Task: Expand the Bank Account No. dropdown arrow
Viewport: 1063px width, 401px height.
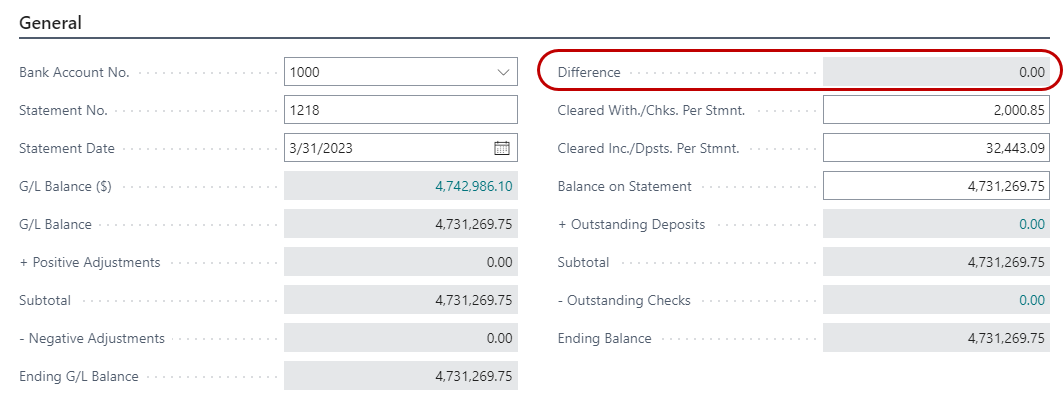Action: pyautogui.click(x=502, y=72)
